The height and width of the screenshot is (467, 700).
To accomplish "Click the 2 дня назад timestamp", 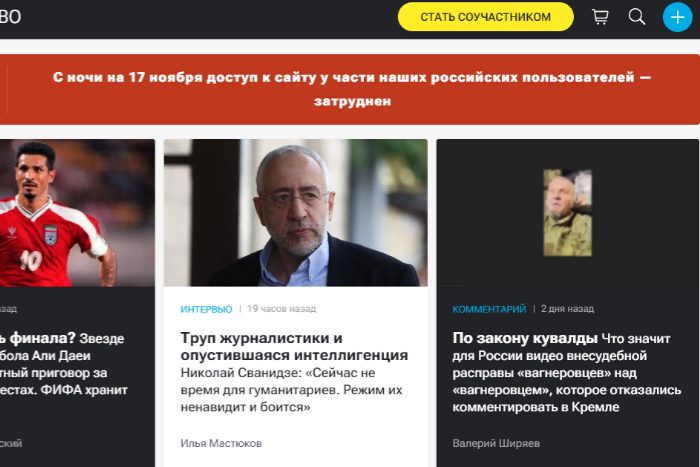I will pyautogui.click(x=567, y=309).
